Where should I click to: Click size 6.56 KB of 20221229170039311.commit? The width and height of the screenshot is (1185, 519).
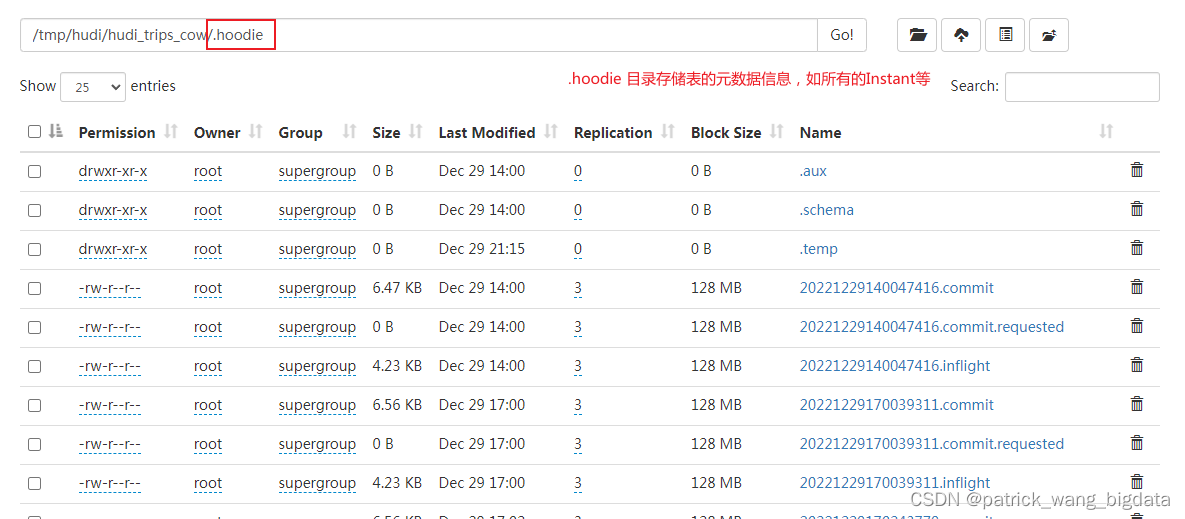click(x=397, y=405)
